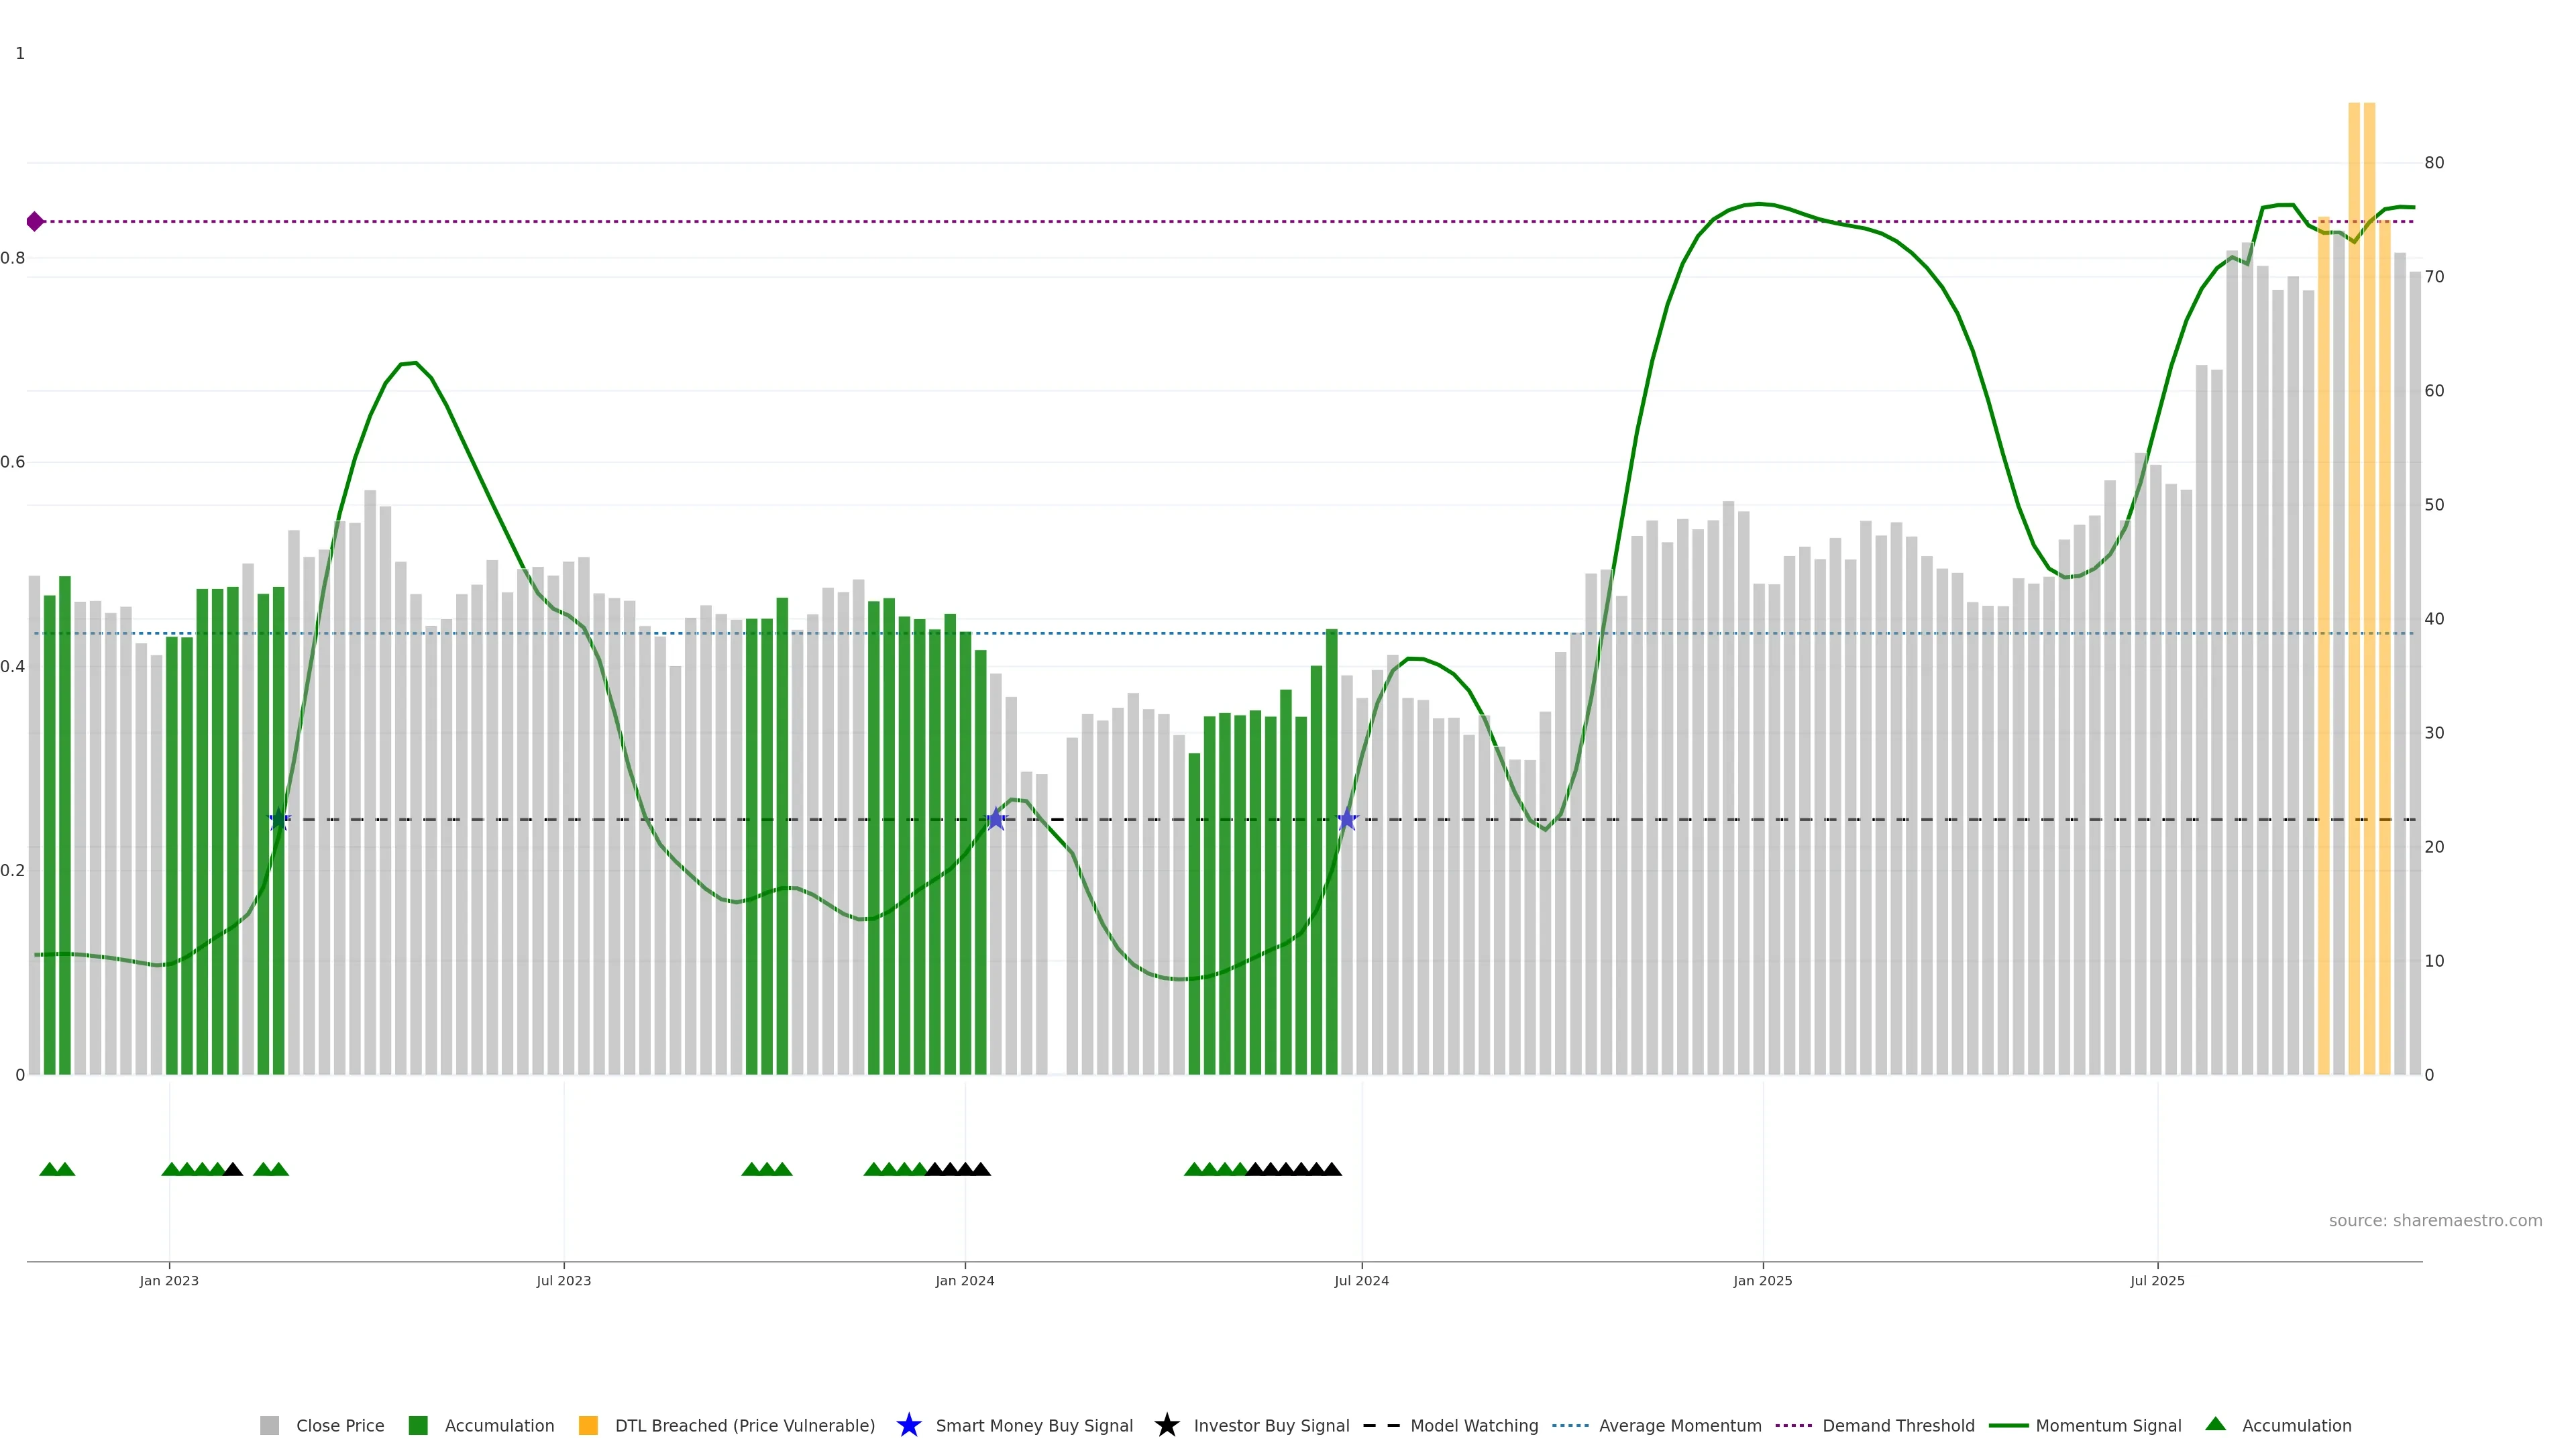Click the purple diamond Demand Threshold marker

[x=35, y=221]
